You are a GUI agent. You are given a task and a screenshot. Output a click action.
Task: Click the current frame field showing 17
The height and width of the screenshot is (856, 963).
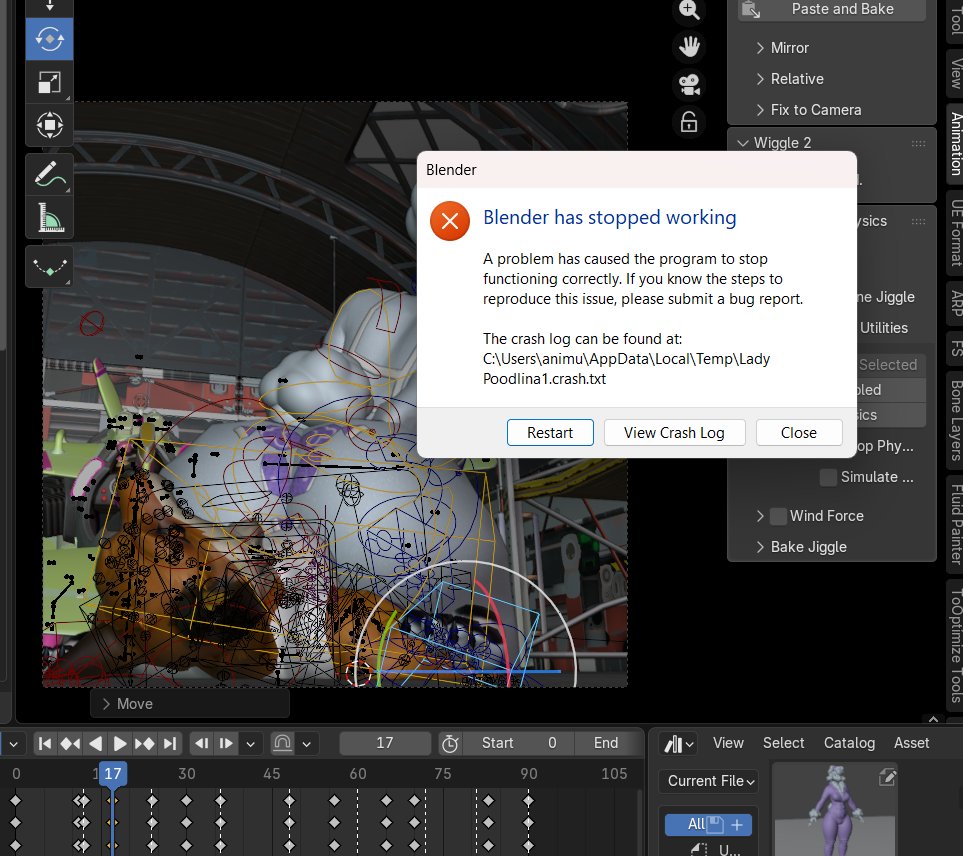point(385,744)
